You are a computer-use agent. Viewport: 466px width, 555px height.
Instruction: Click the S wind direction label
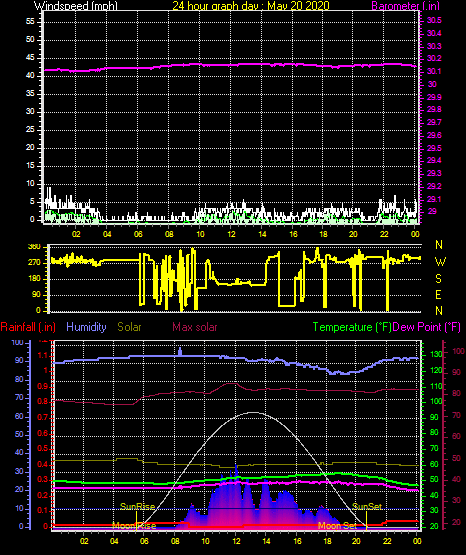[x=438, y=279]
